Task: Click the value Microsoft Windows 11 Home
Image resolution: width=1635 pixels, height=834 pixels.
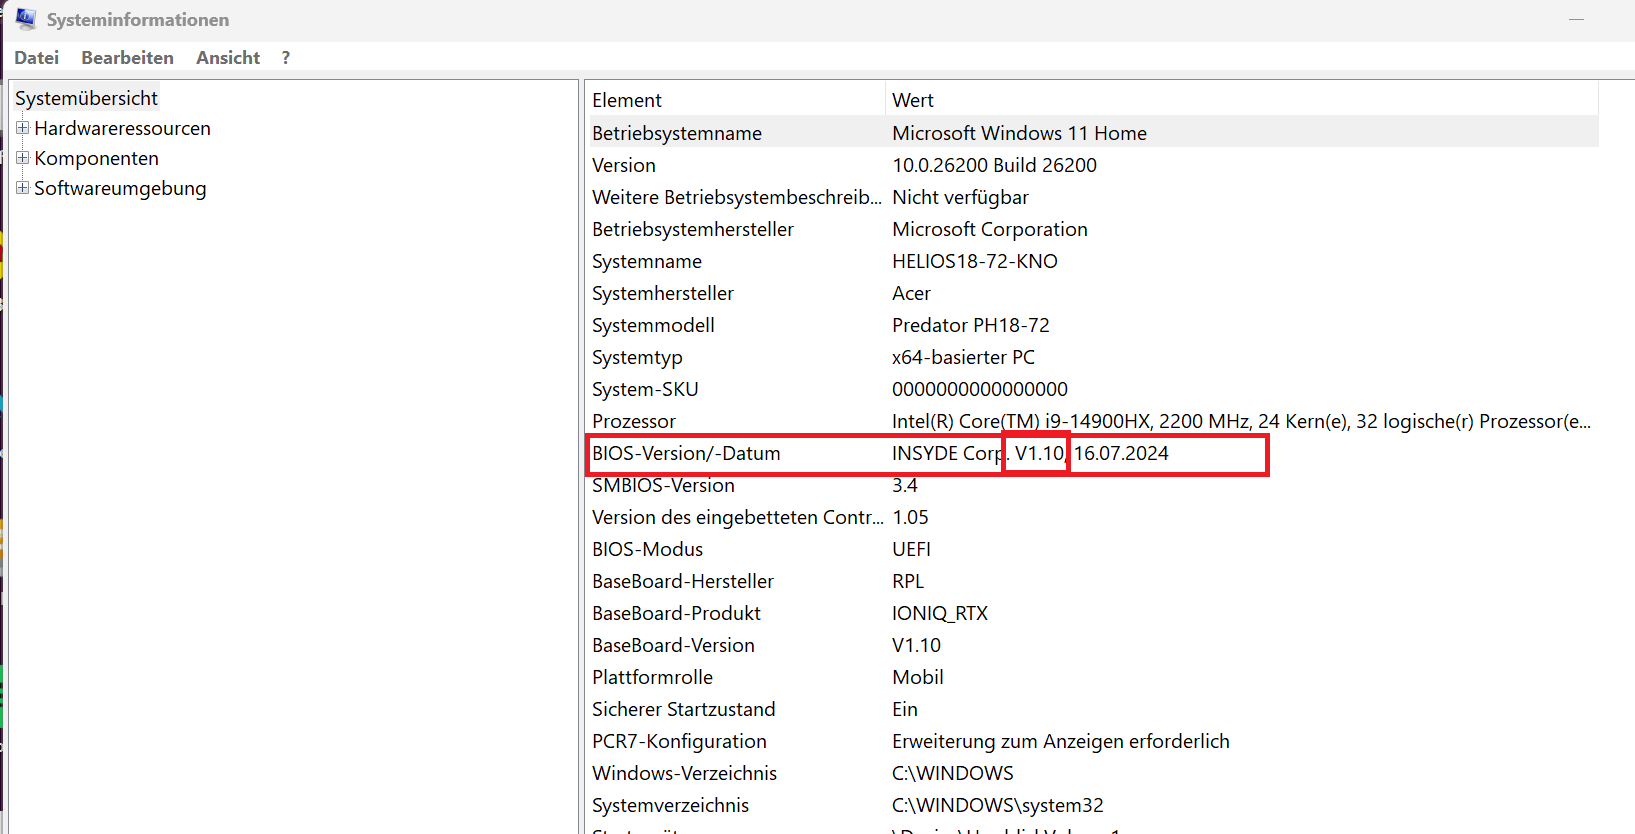Action: [1019, 133]
